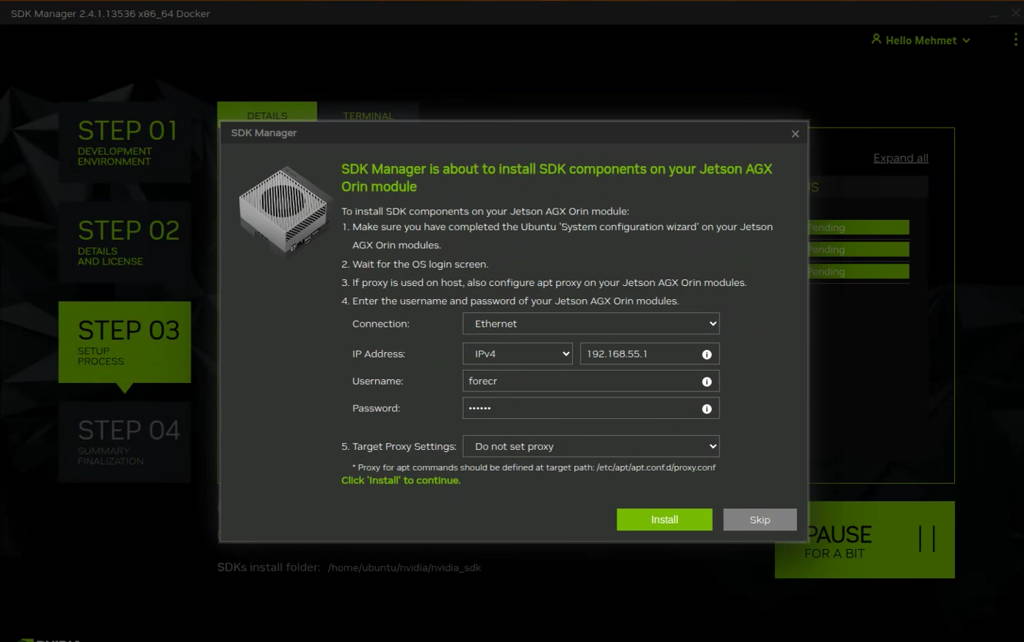Viewport: 1024px width, 642px height.
Task: Go to STEP 01 Development Environment
Action: pos(125,142)
